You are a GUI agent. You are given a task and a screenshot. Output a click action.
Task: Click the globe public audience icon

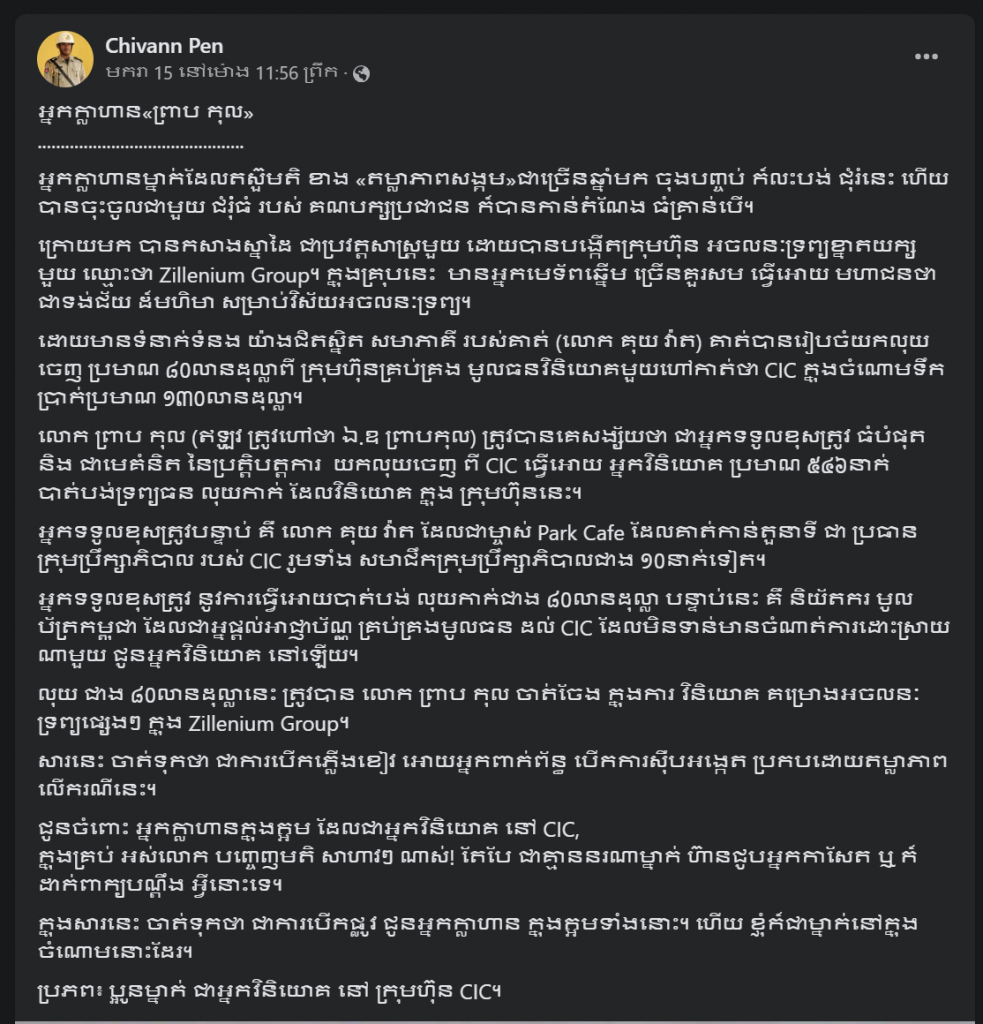(x=361, y=74)
